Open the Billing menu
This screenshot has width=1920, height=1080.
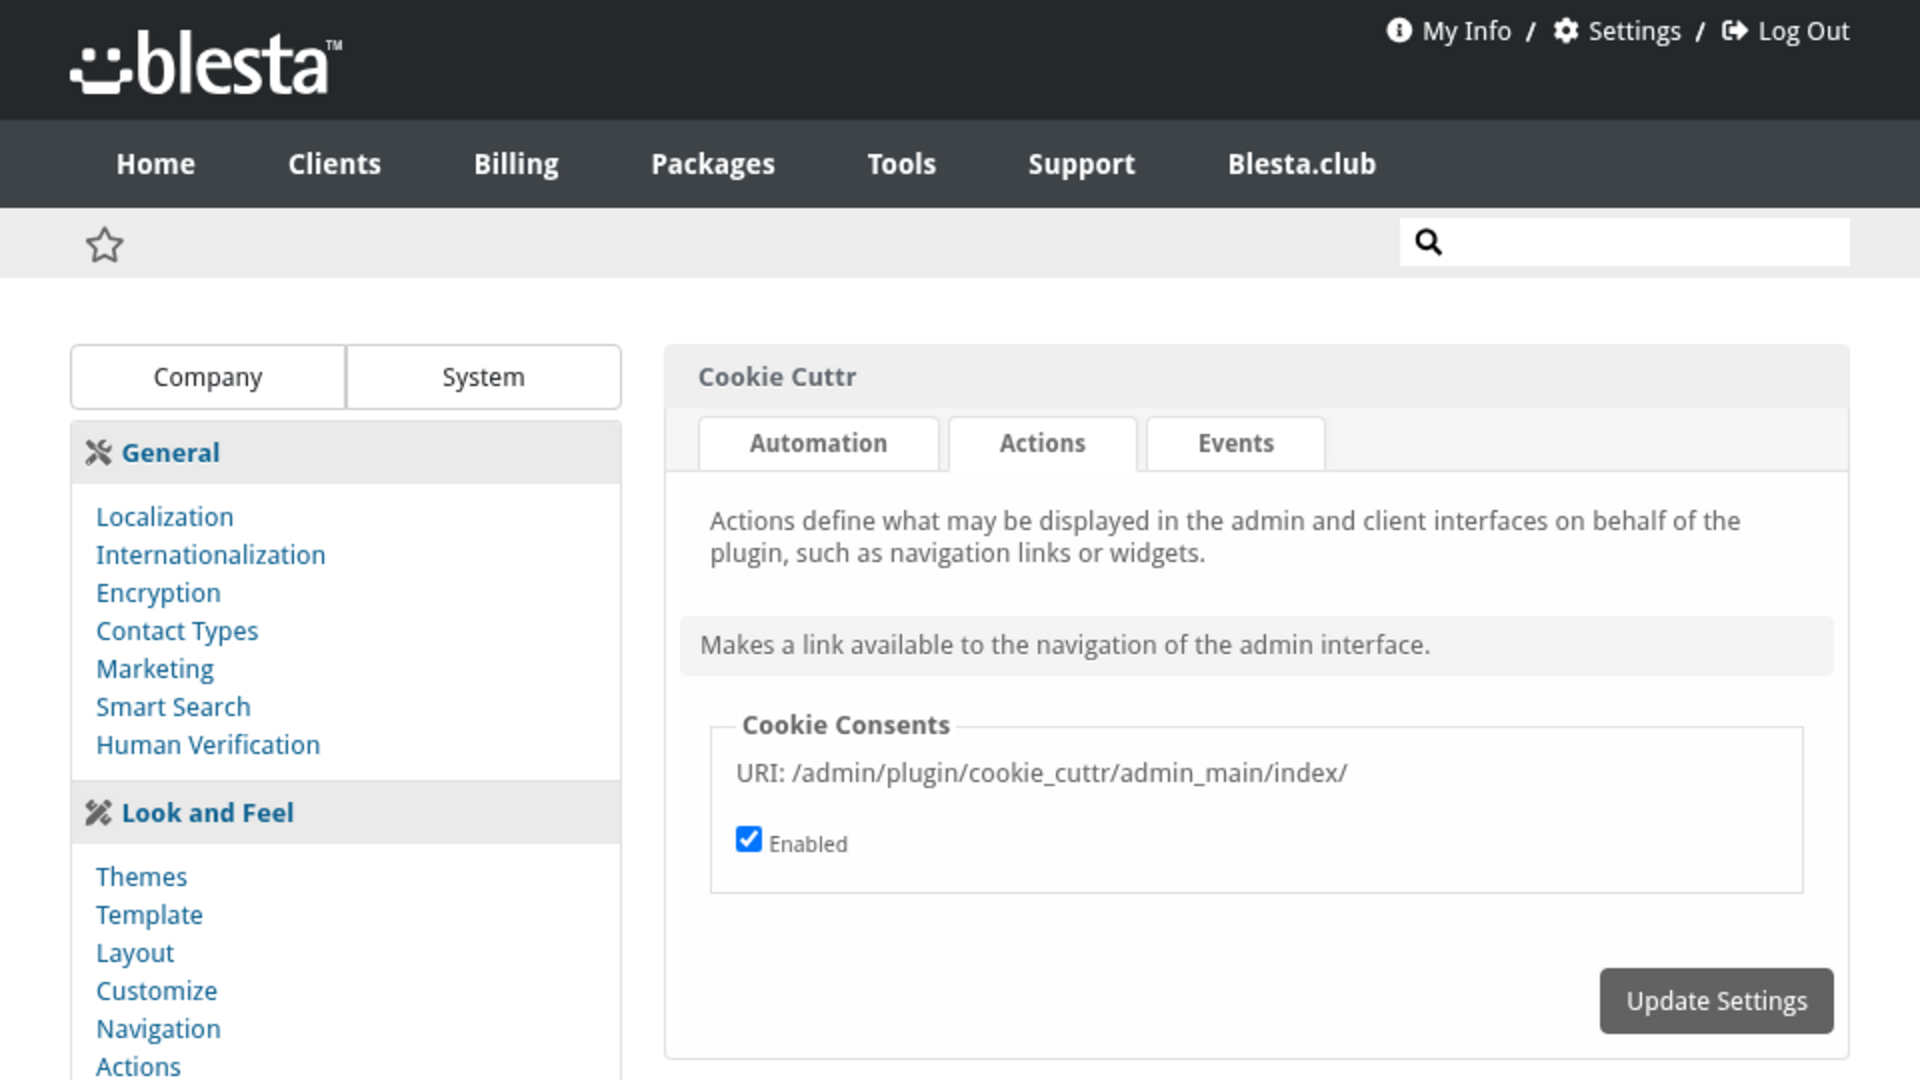pyautogui.click(x=516, y=164)
